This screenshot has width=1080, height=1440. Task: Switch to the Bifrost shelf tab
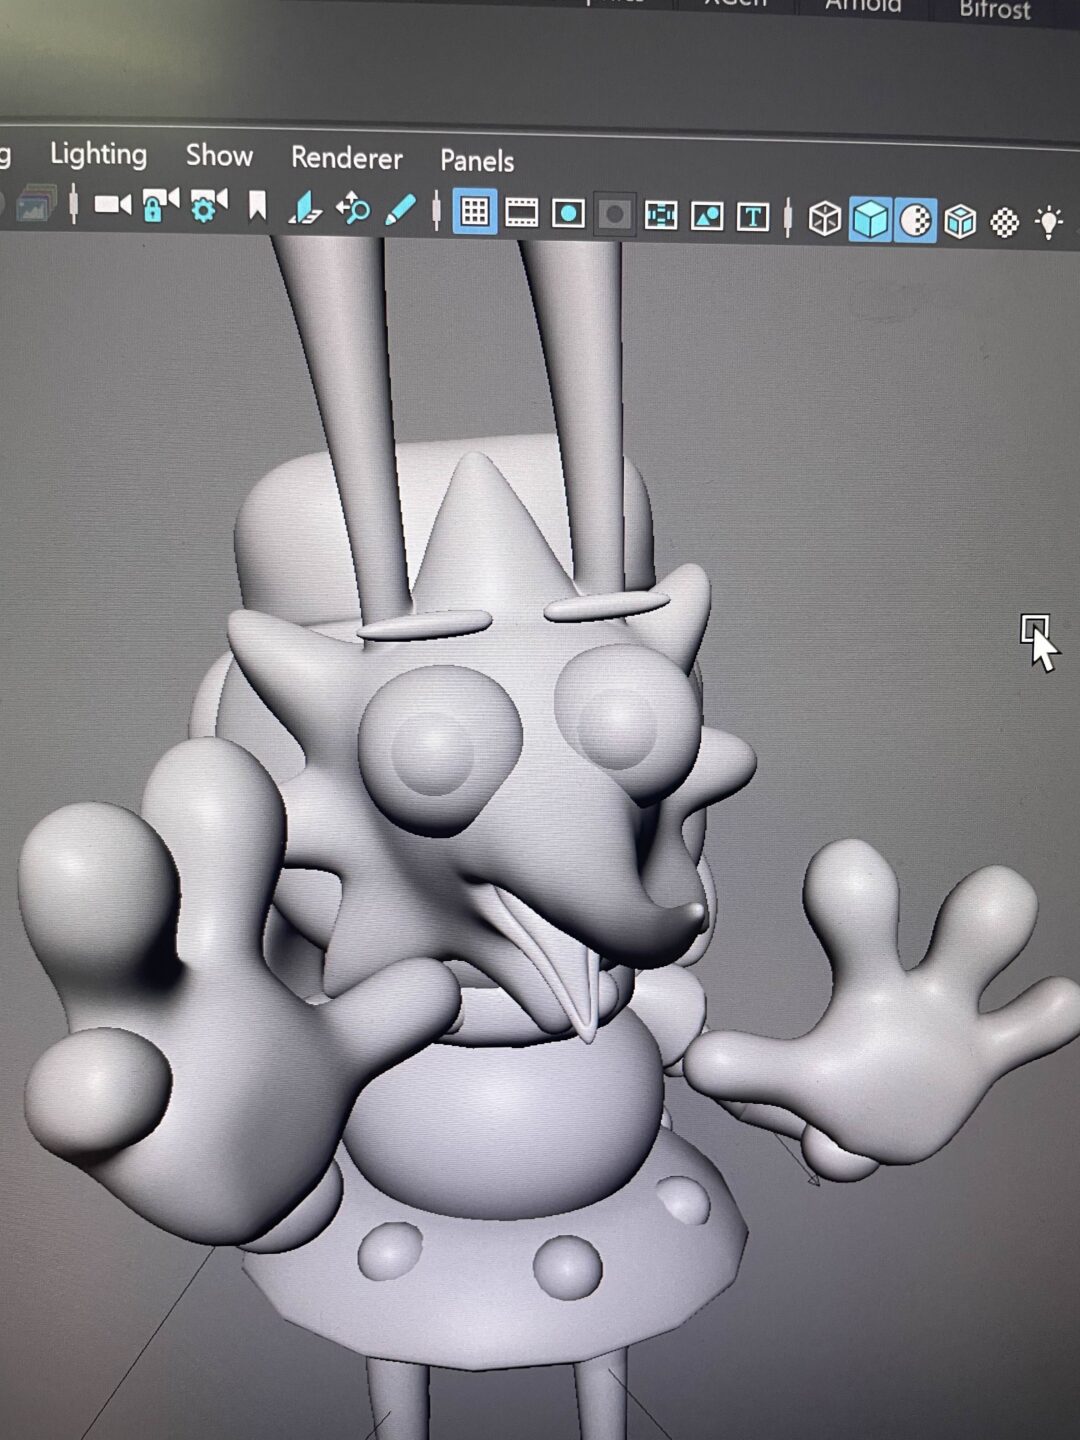pyautogui.click(x=994, y=10)
